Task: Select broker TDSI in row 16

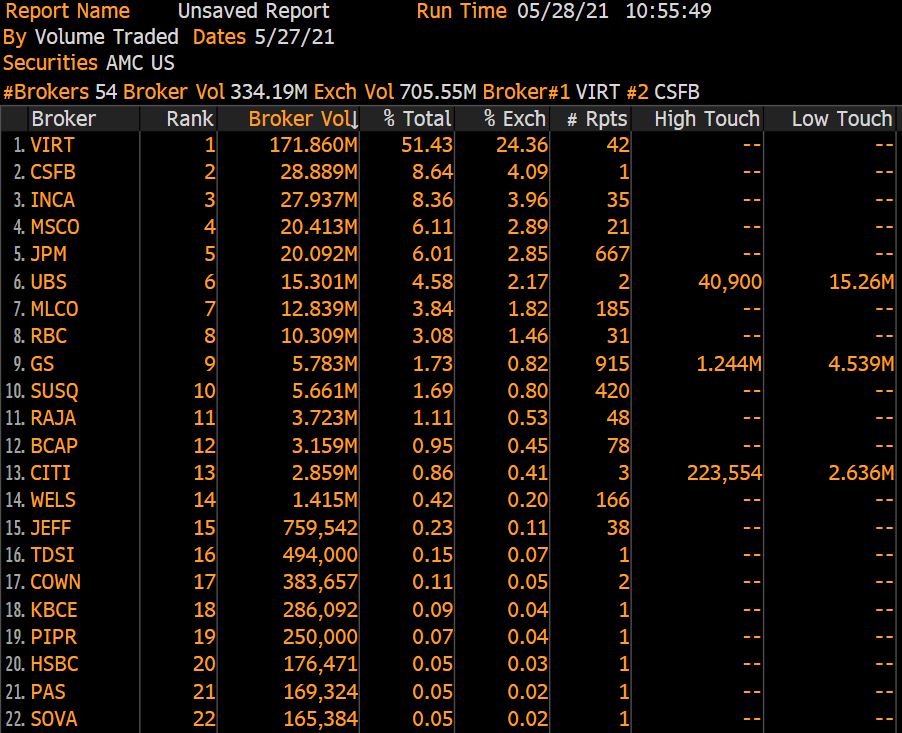Action: (52, 555)
